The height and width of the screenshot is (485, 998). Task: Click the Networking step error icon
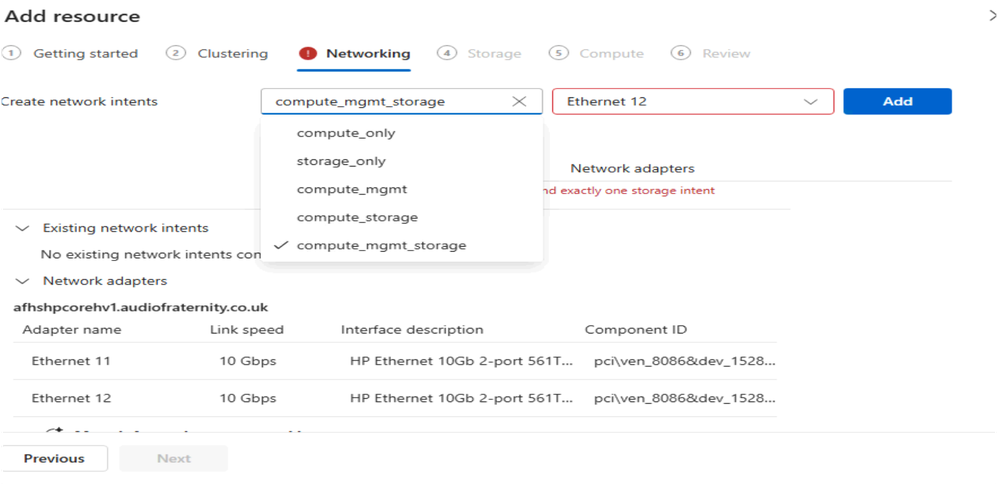click(x=308, y=54)
